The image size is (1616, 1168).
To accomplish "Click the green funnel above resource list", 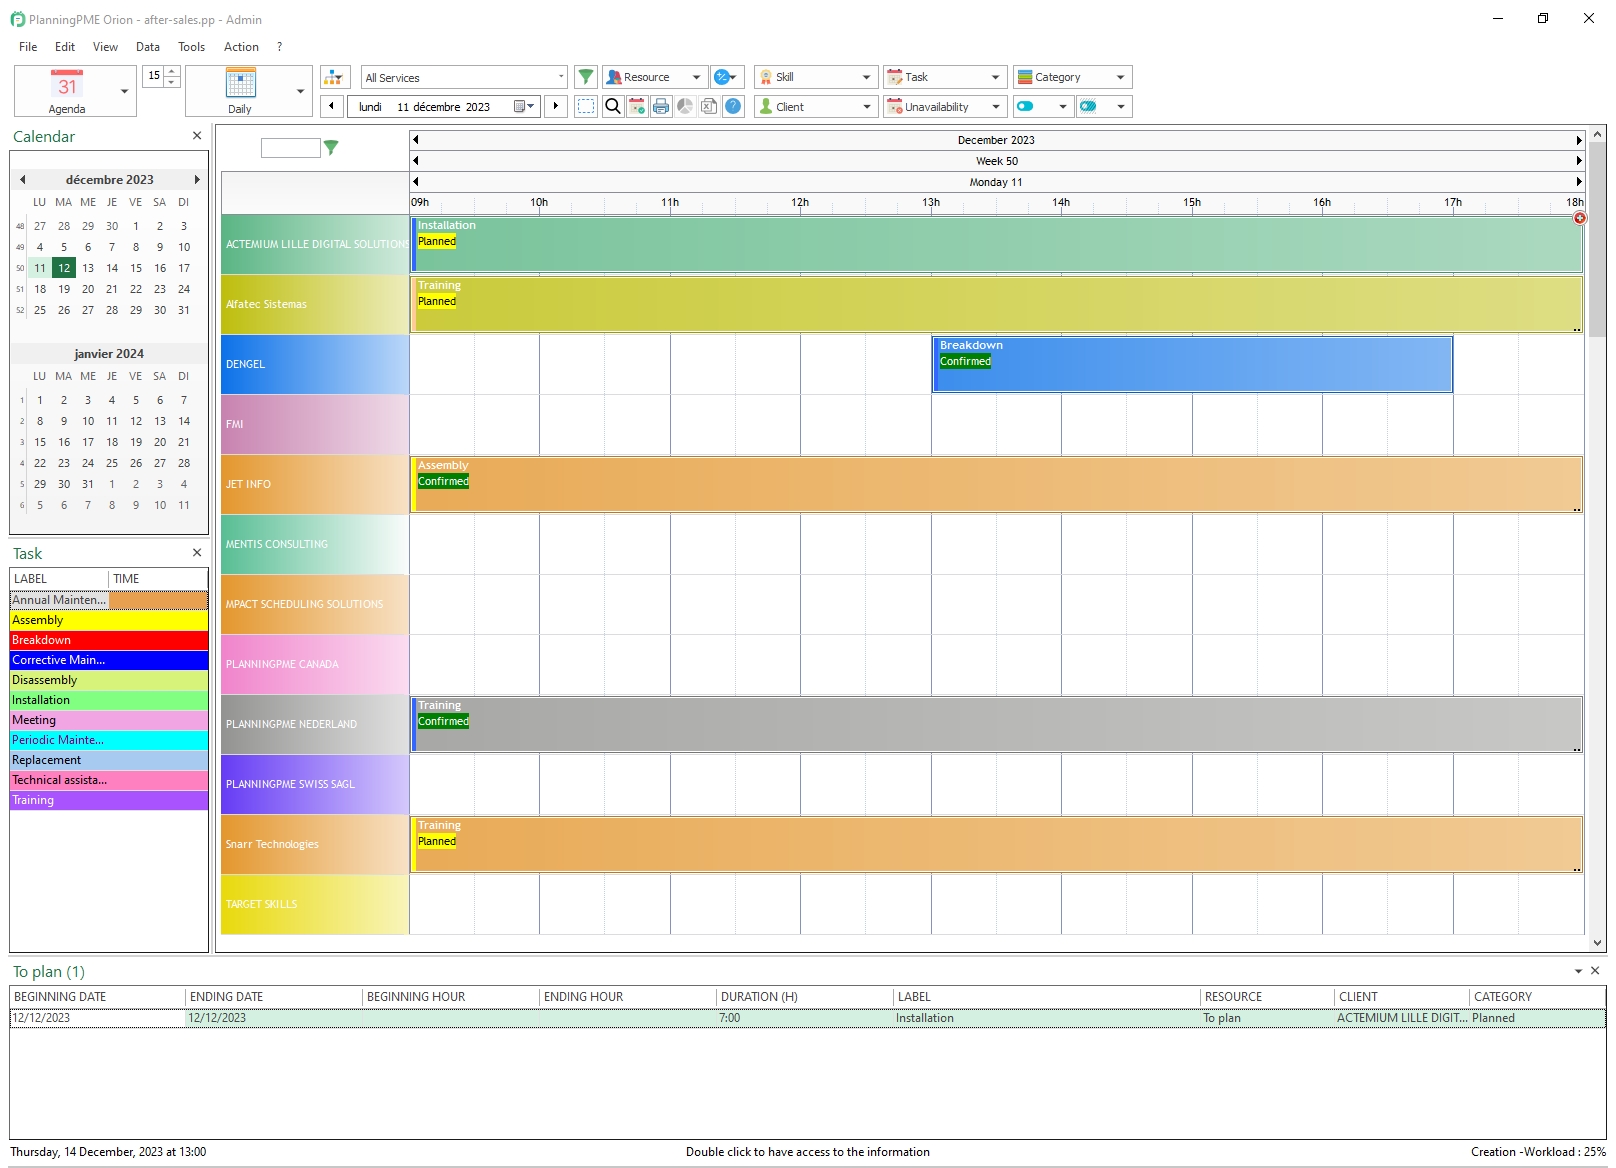I will pos(331,147).
